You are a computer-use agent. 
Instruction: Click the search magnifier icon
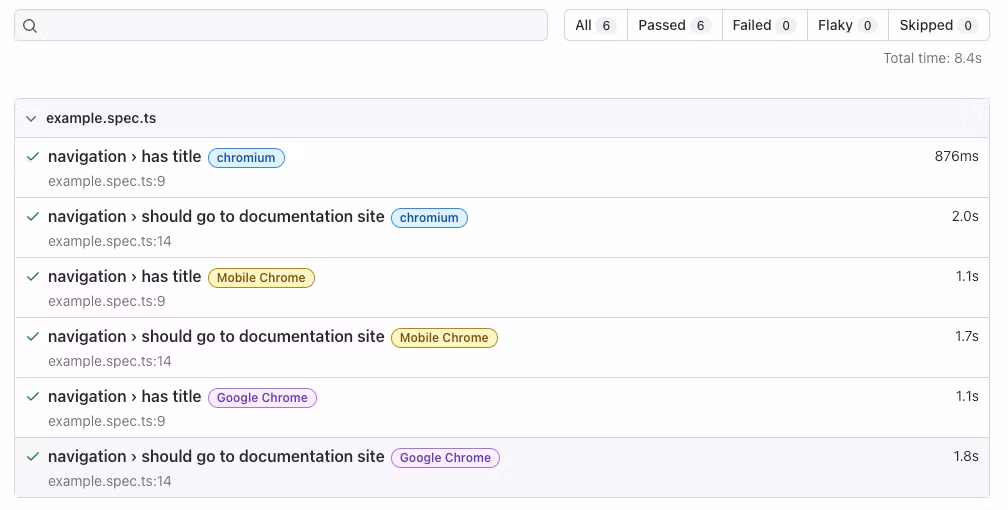point(30,26)
